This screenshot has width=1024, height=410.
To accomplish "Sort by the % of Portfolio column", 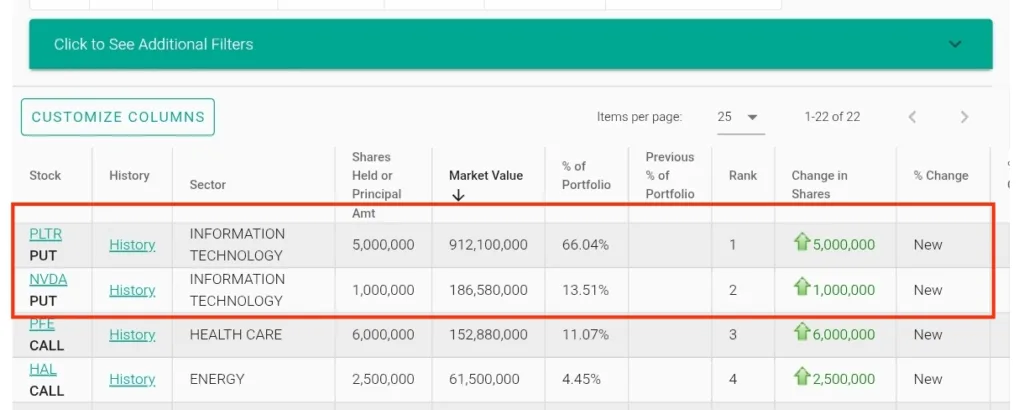I will coord(586,175).
